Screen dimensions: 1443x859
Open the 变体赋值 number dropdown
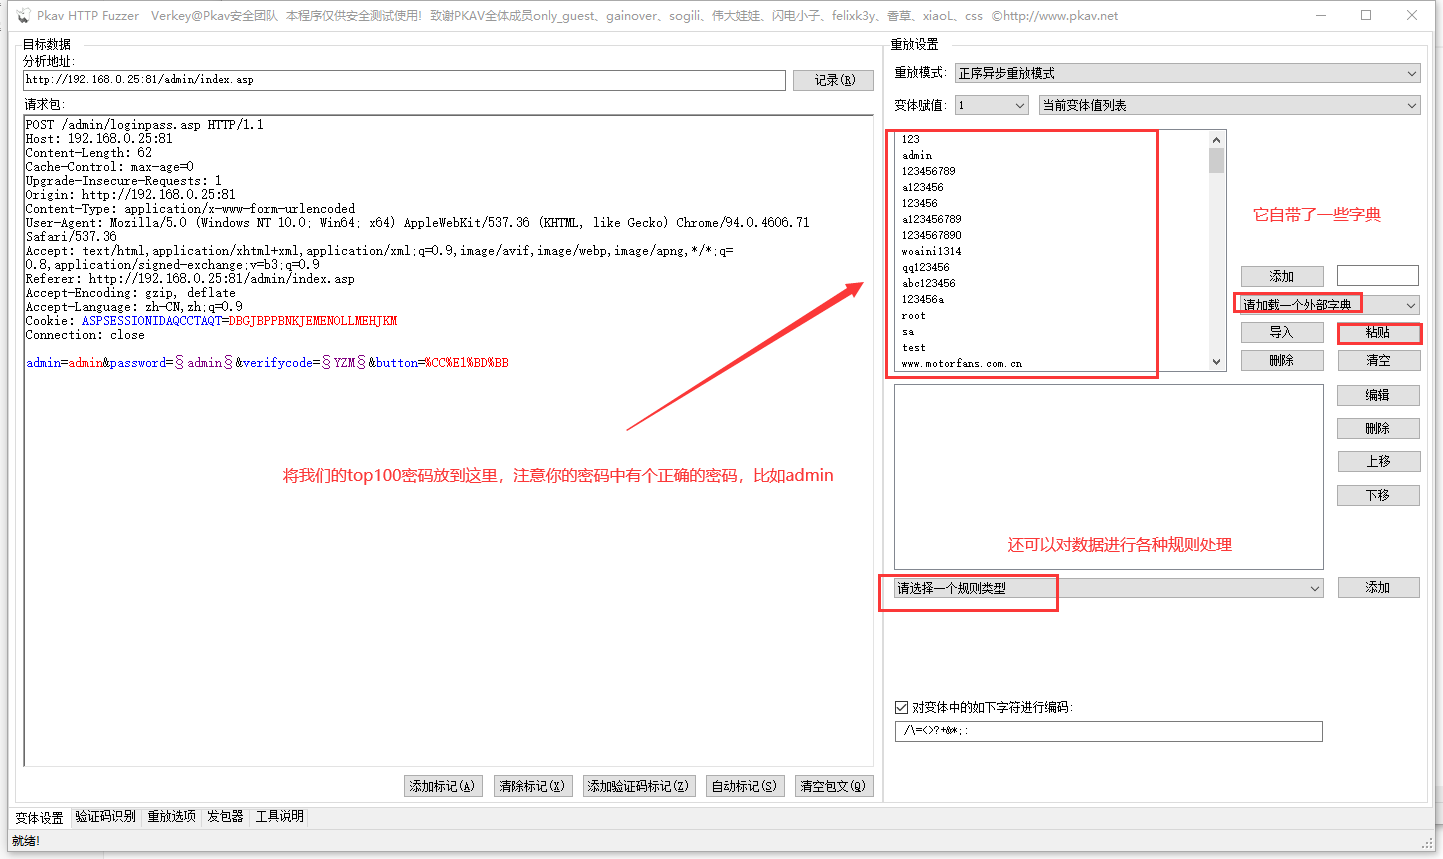[991, 105]
